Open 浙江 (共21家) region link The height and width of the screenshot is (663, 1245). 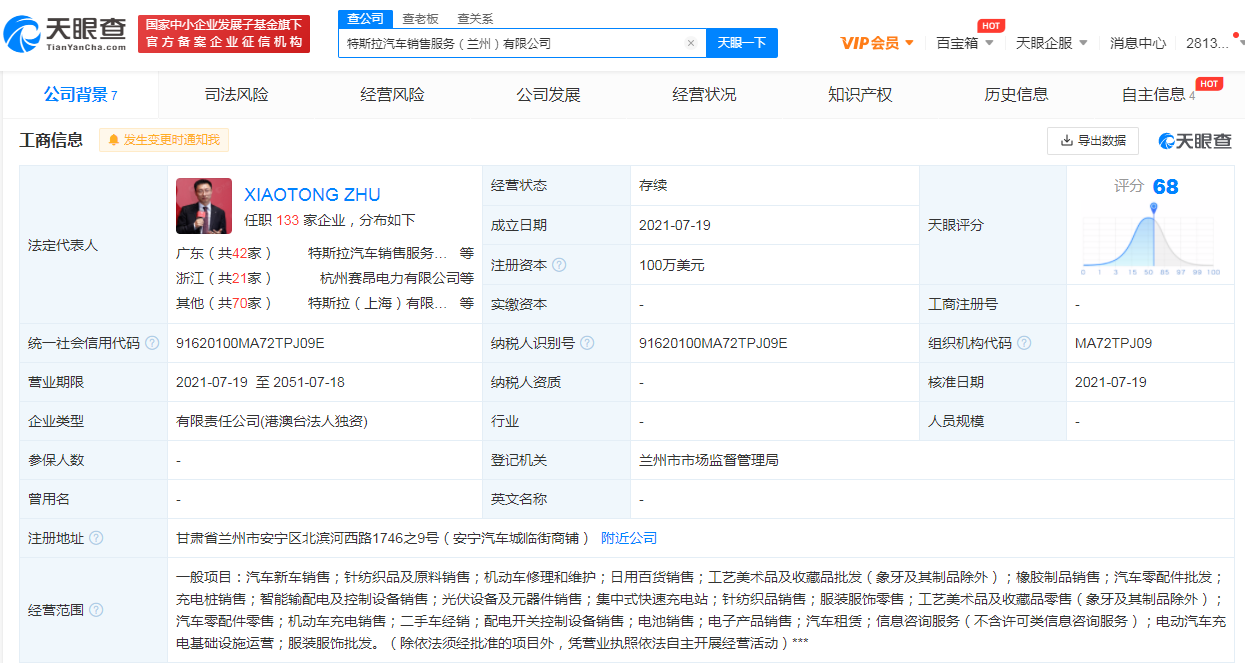click(x=224, y=278)
